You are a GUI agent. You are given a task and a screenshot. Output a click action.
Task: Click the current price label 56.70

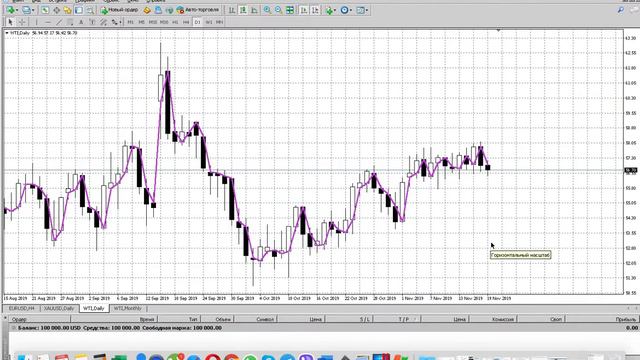pyautogui.click(x=631, y=170)
